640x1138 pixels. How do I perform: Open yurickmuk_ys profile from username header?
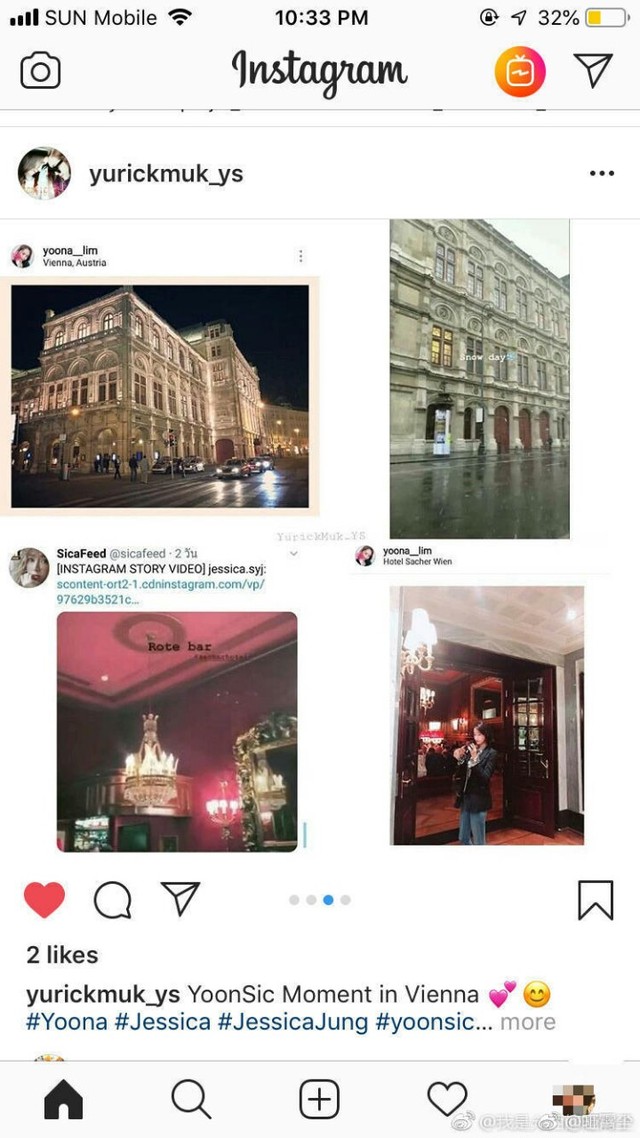coord(166,174)
